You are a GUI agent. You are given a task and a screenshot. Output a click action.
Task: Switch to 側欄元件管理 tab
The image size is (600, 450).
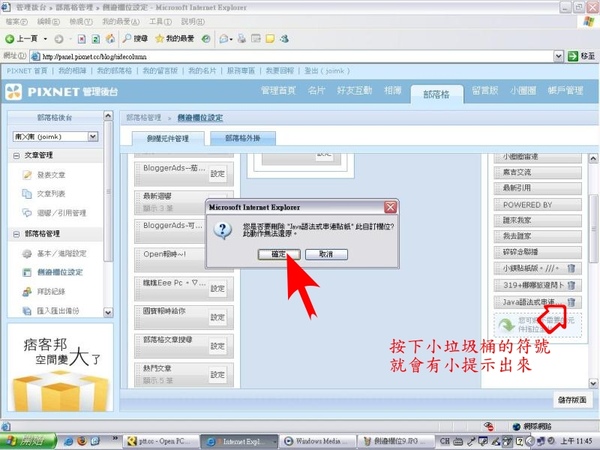(168, 139)
